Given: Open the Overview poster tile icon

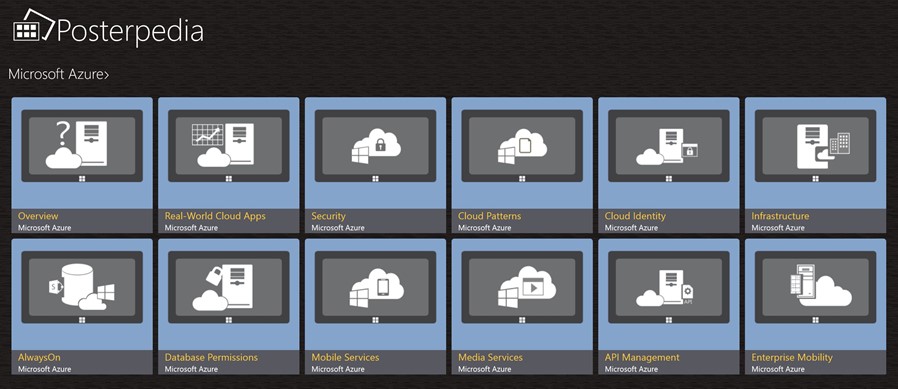Looking at the screenshot, I should click(x=76, y=145).
